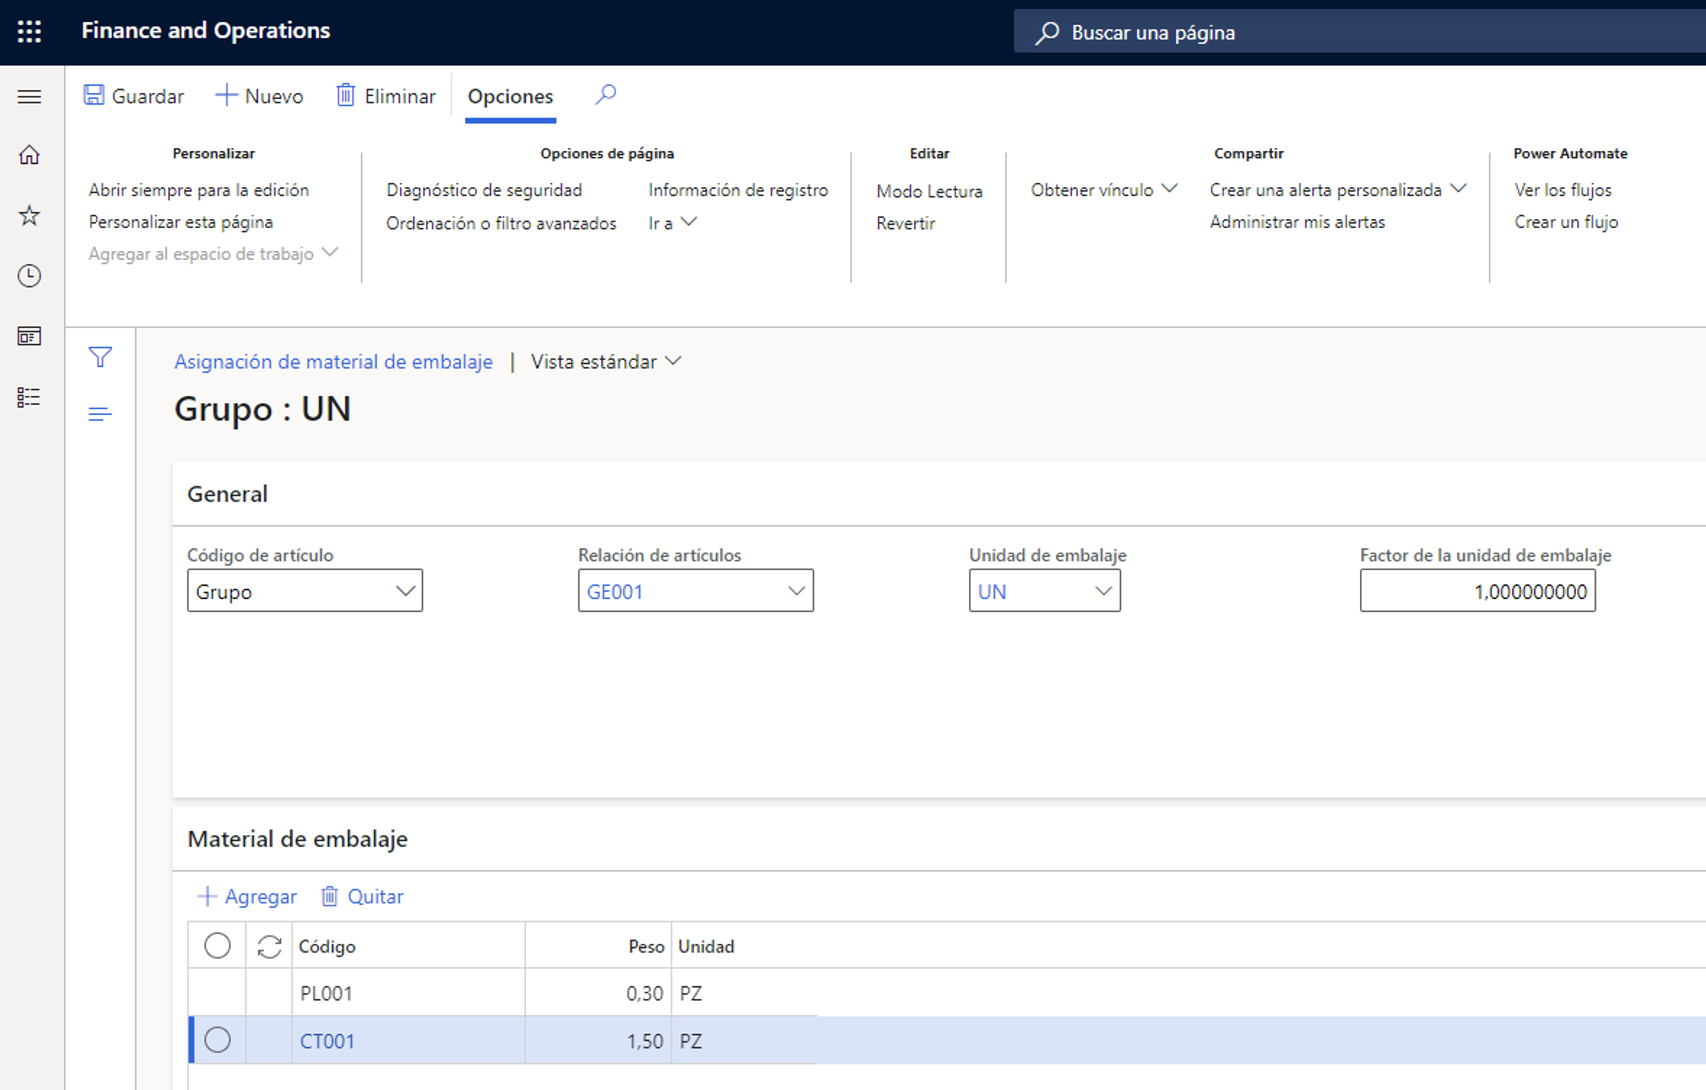Click the 0,30 weight cell

[598, 992]
